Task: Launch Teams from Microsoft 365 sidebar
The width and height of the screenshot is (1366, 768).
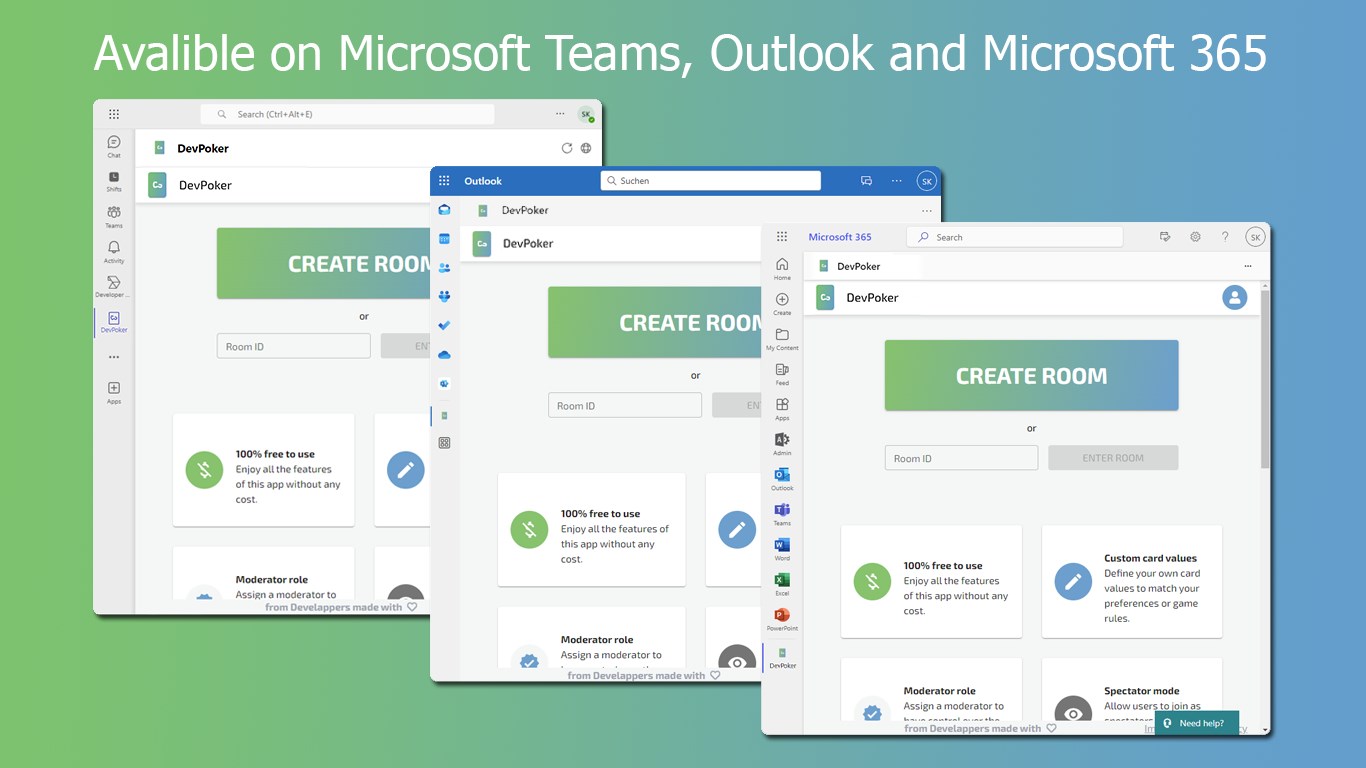Action: [782, 514]
